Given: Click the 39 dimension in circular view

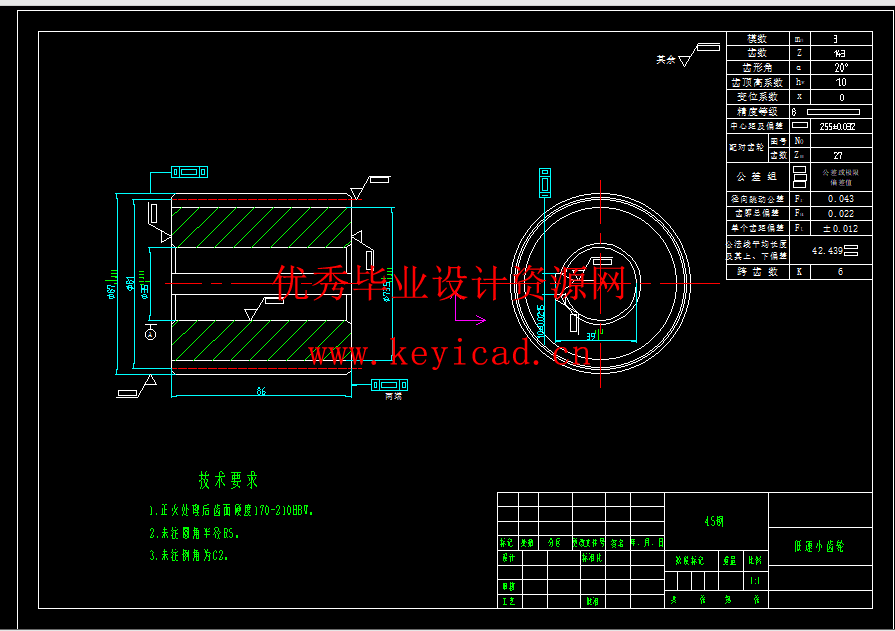Looking at the screenshot, I should (590, 336).
